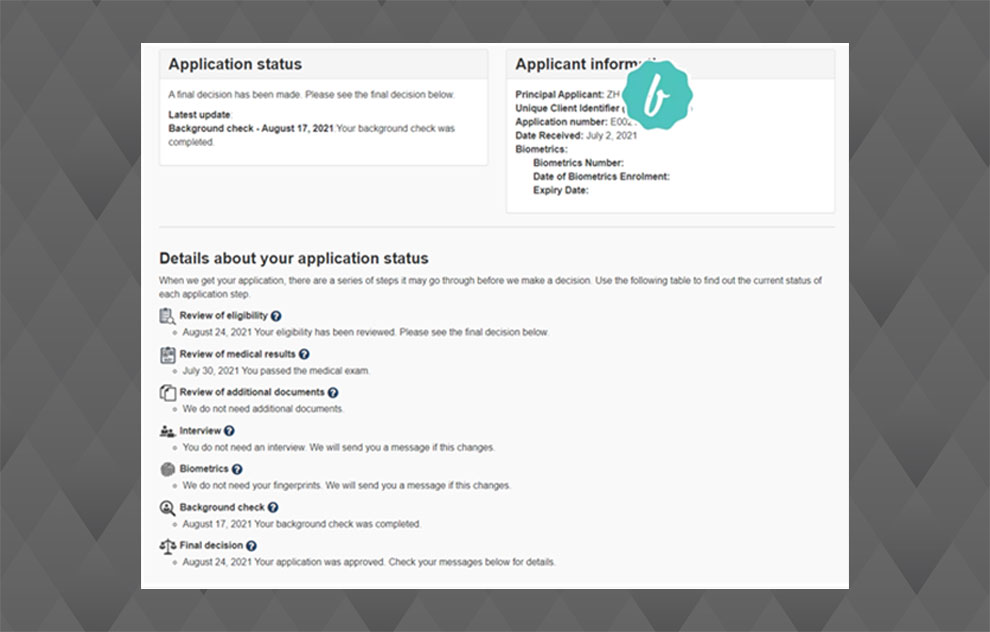Screen dimensions: 990x632
Task: Click the Final decision scales icon
Action: (x=167, y=546)
